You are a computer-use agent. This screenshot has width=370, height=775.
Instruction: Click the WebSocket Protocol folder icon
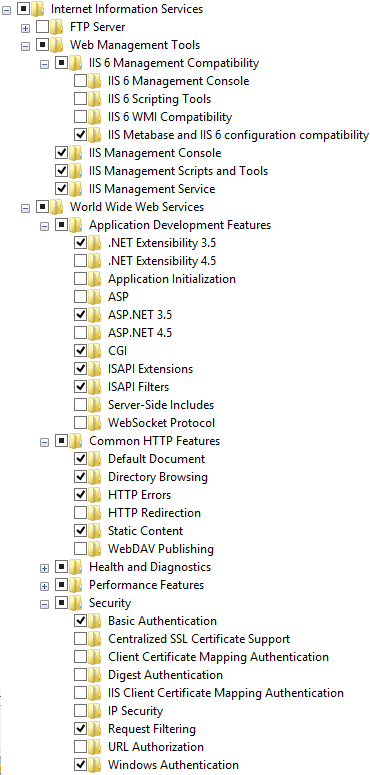click(95, 423)
